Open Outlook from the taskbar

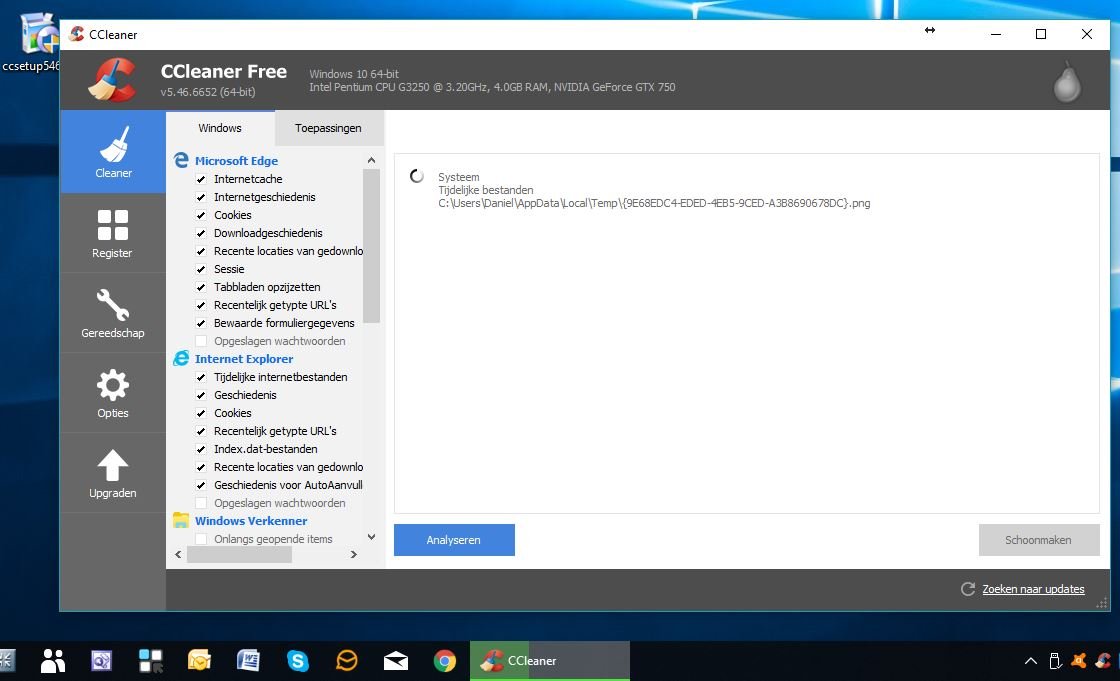(199, 661)
